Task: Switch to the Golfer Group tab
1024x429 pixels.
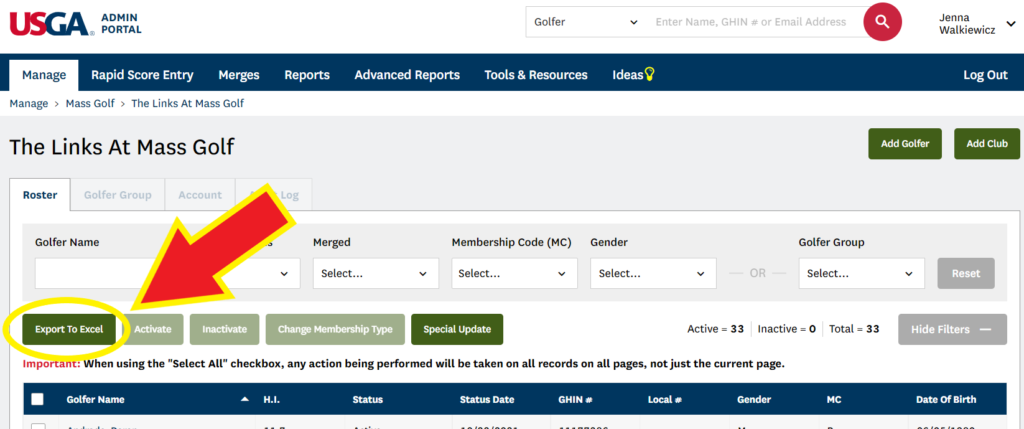Action: (x=118, y=195)
